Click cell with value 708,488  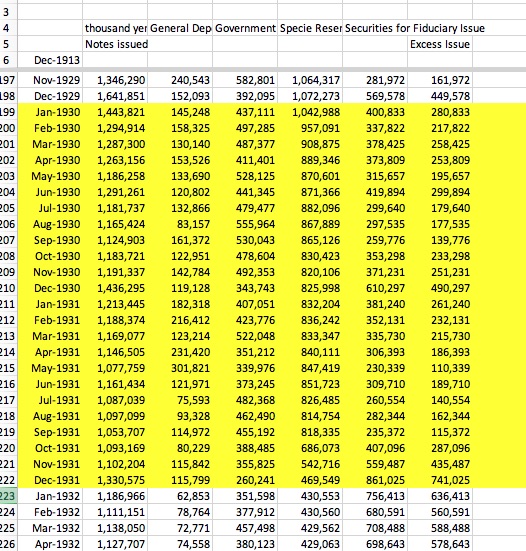tap(375, 528)
